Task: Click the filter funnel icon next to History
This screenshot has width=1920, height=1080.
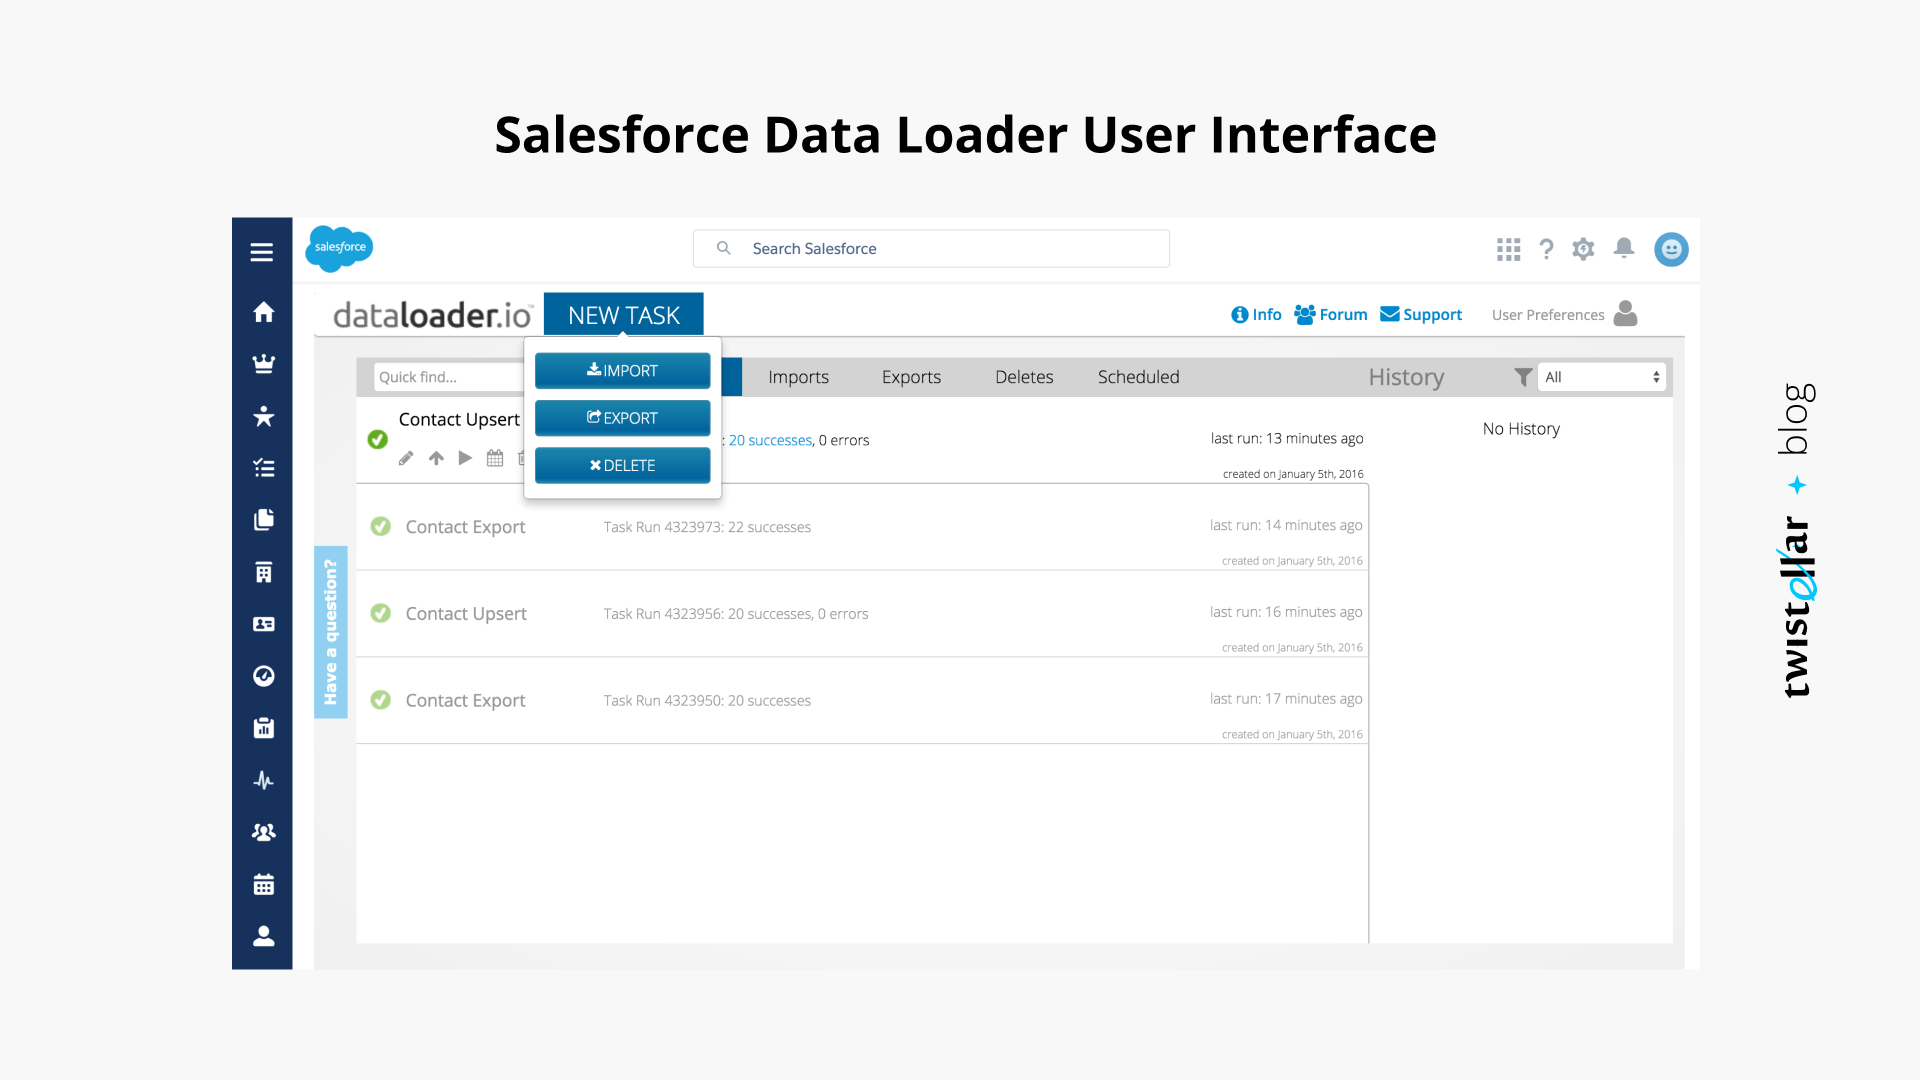Action: pyautogui.click(x=1522, y=377)
